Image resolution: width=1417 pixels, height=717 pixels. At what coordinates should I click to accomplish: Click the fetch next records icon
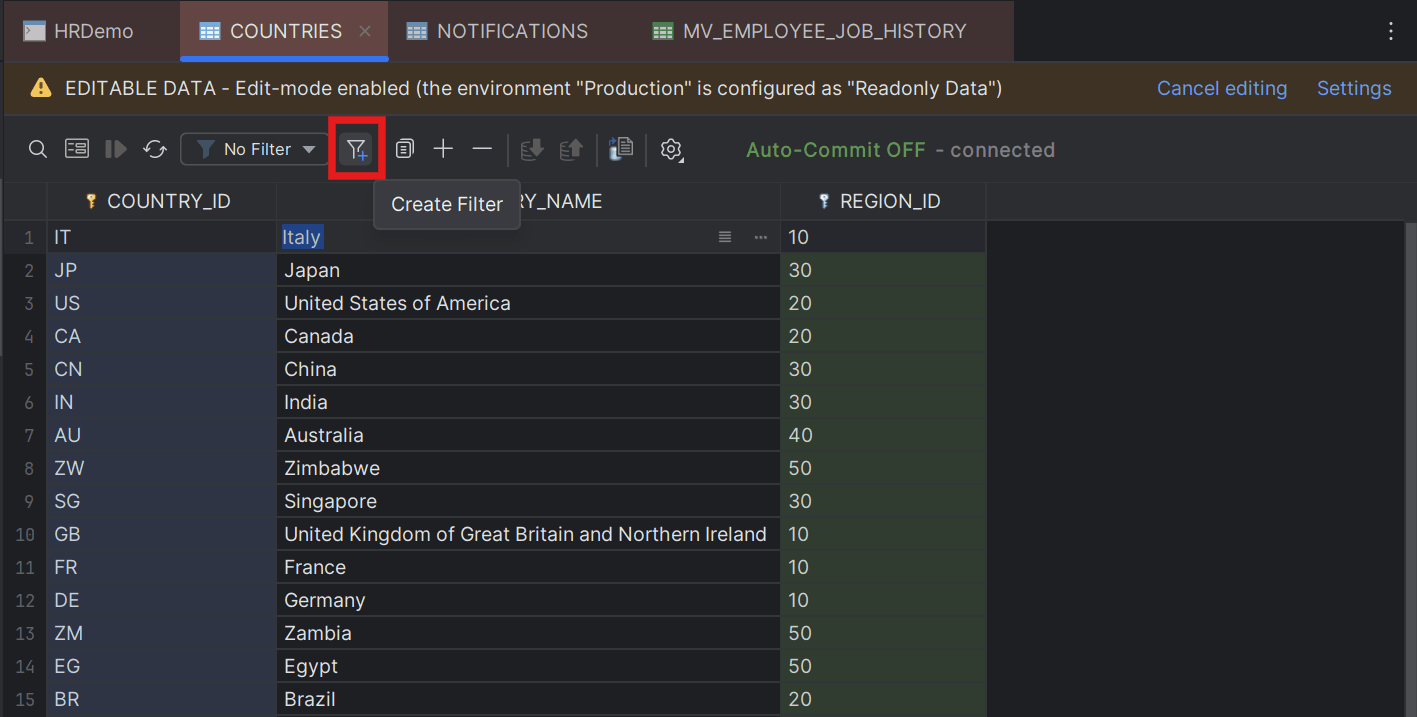coord(116,149)
